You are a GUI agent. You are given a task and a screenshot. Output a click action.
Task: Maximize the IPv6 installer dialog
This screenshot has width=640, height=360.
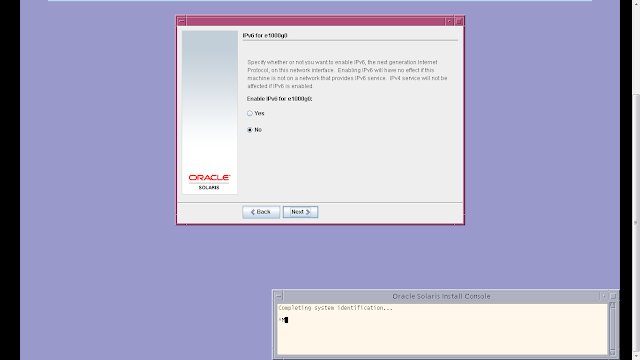click(459, 21)
